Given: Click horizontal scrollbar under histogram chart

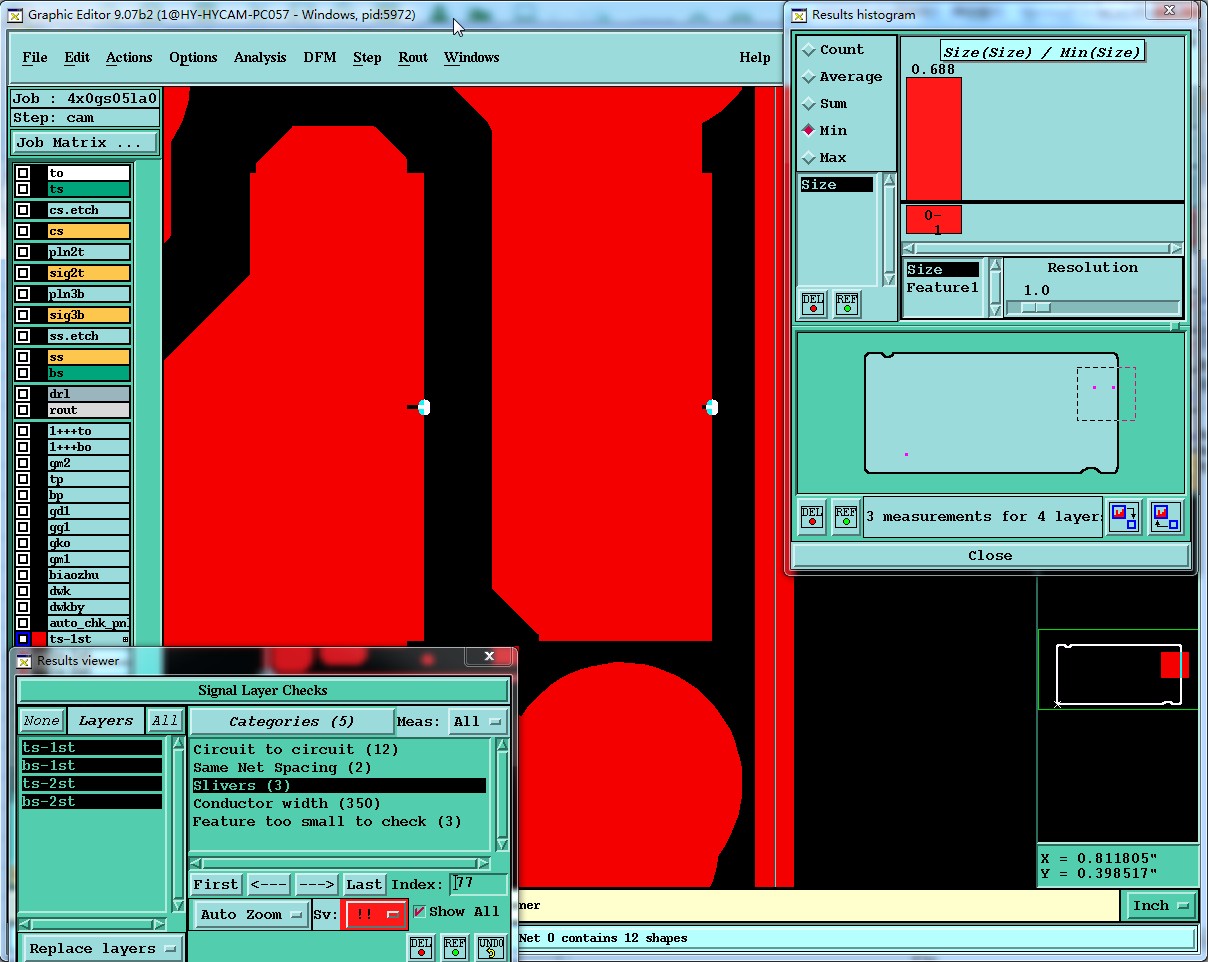Looking at the screenshot, I should click(1043, 248).
